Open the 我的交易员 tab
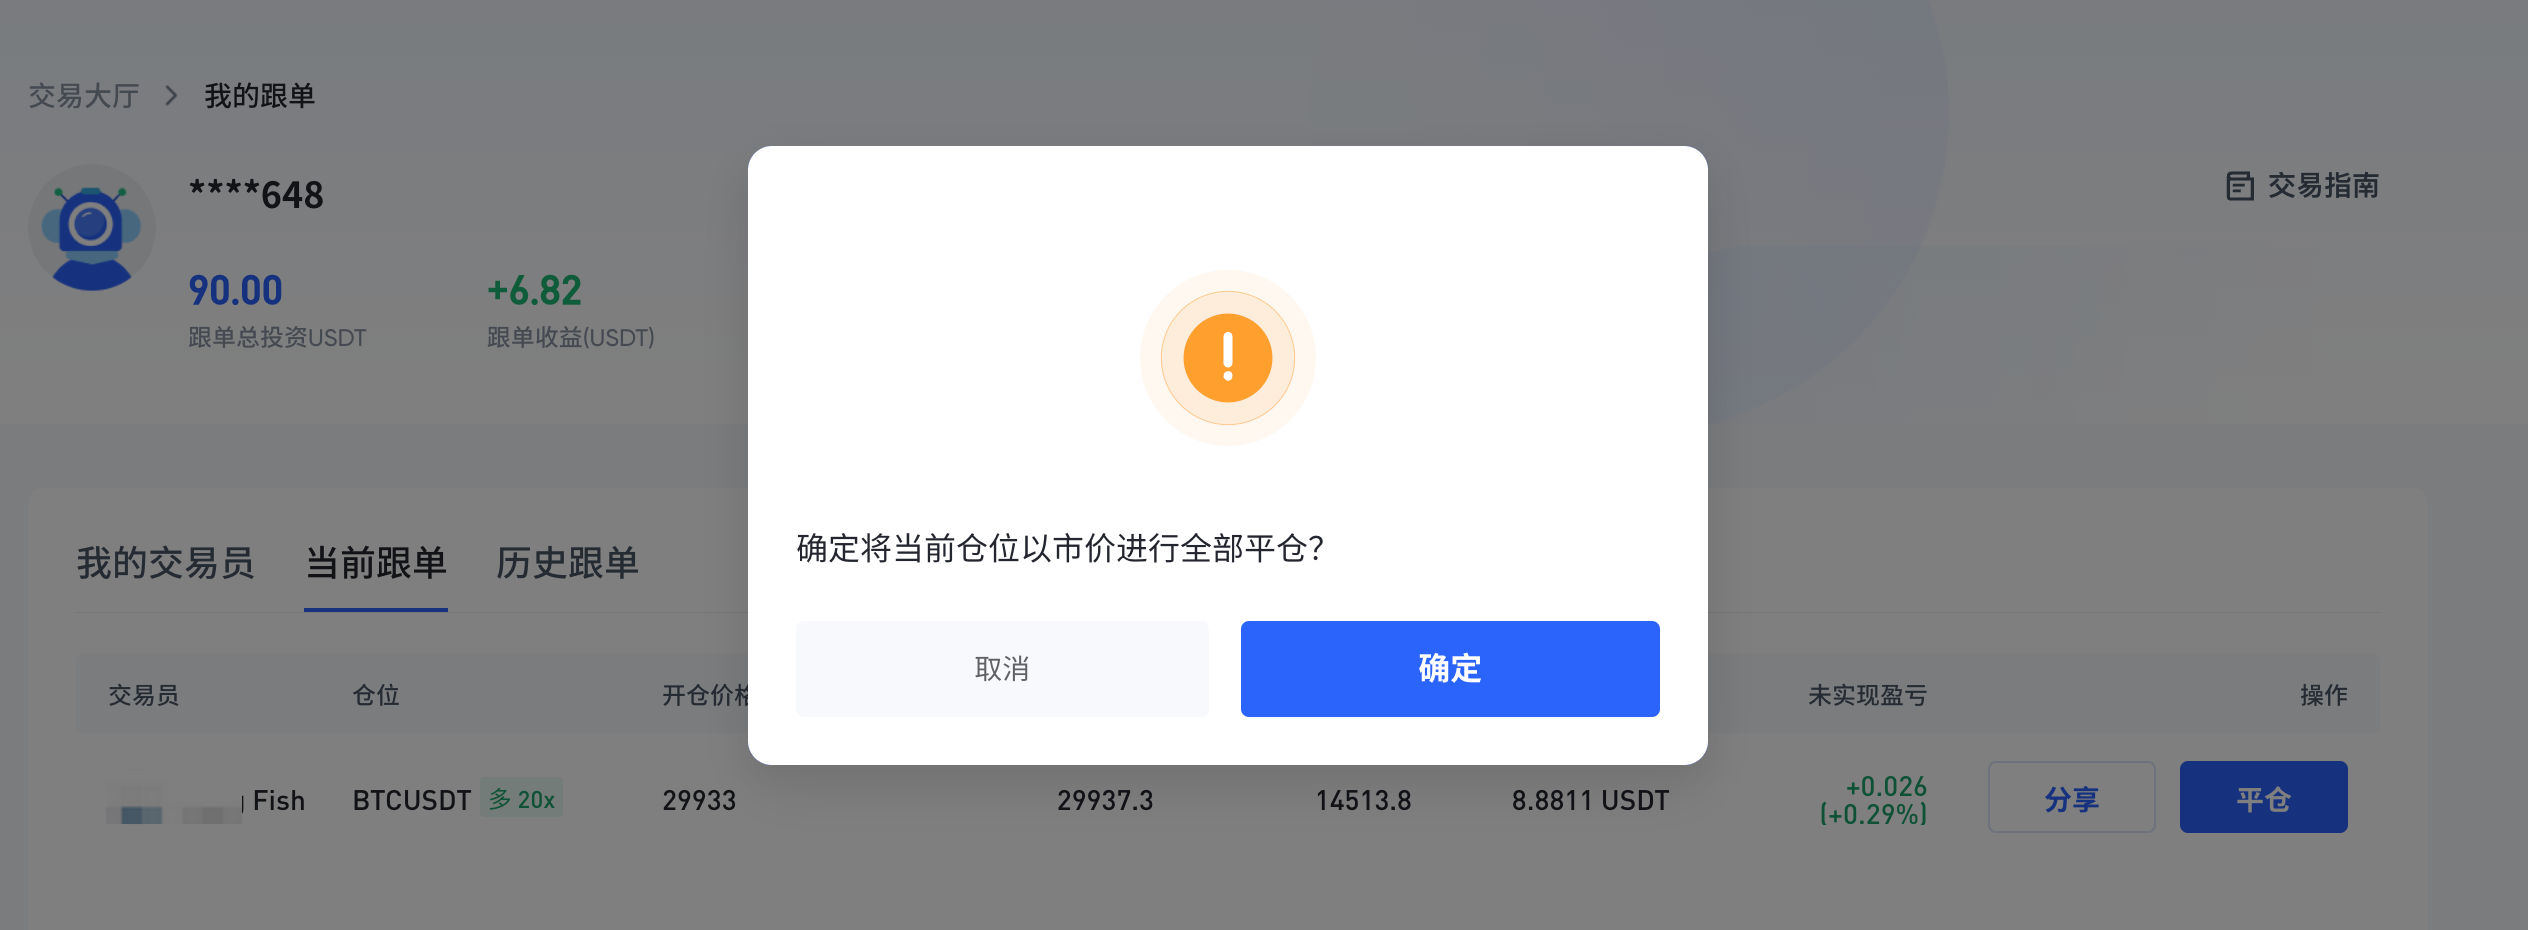Image resolution: width=2528 pixels, height=930 pixels. (x=166, y=563)
